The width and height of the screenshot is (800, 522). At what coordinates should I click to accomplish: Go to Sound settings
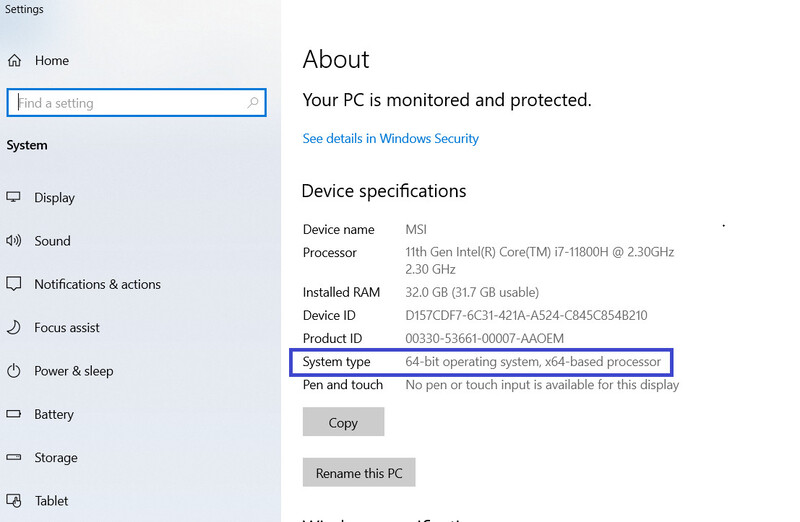click(53, 241)
